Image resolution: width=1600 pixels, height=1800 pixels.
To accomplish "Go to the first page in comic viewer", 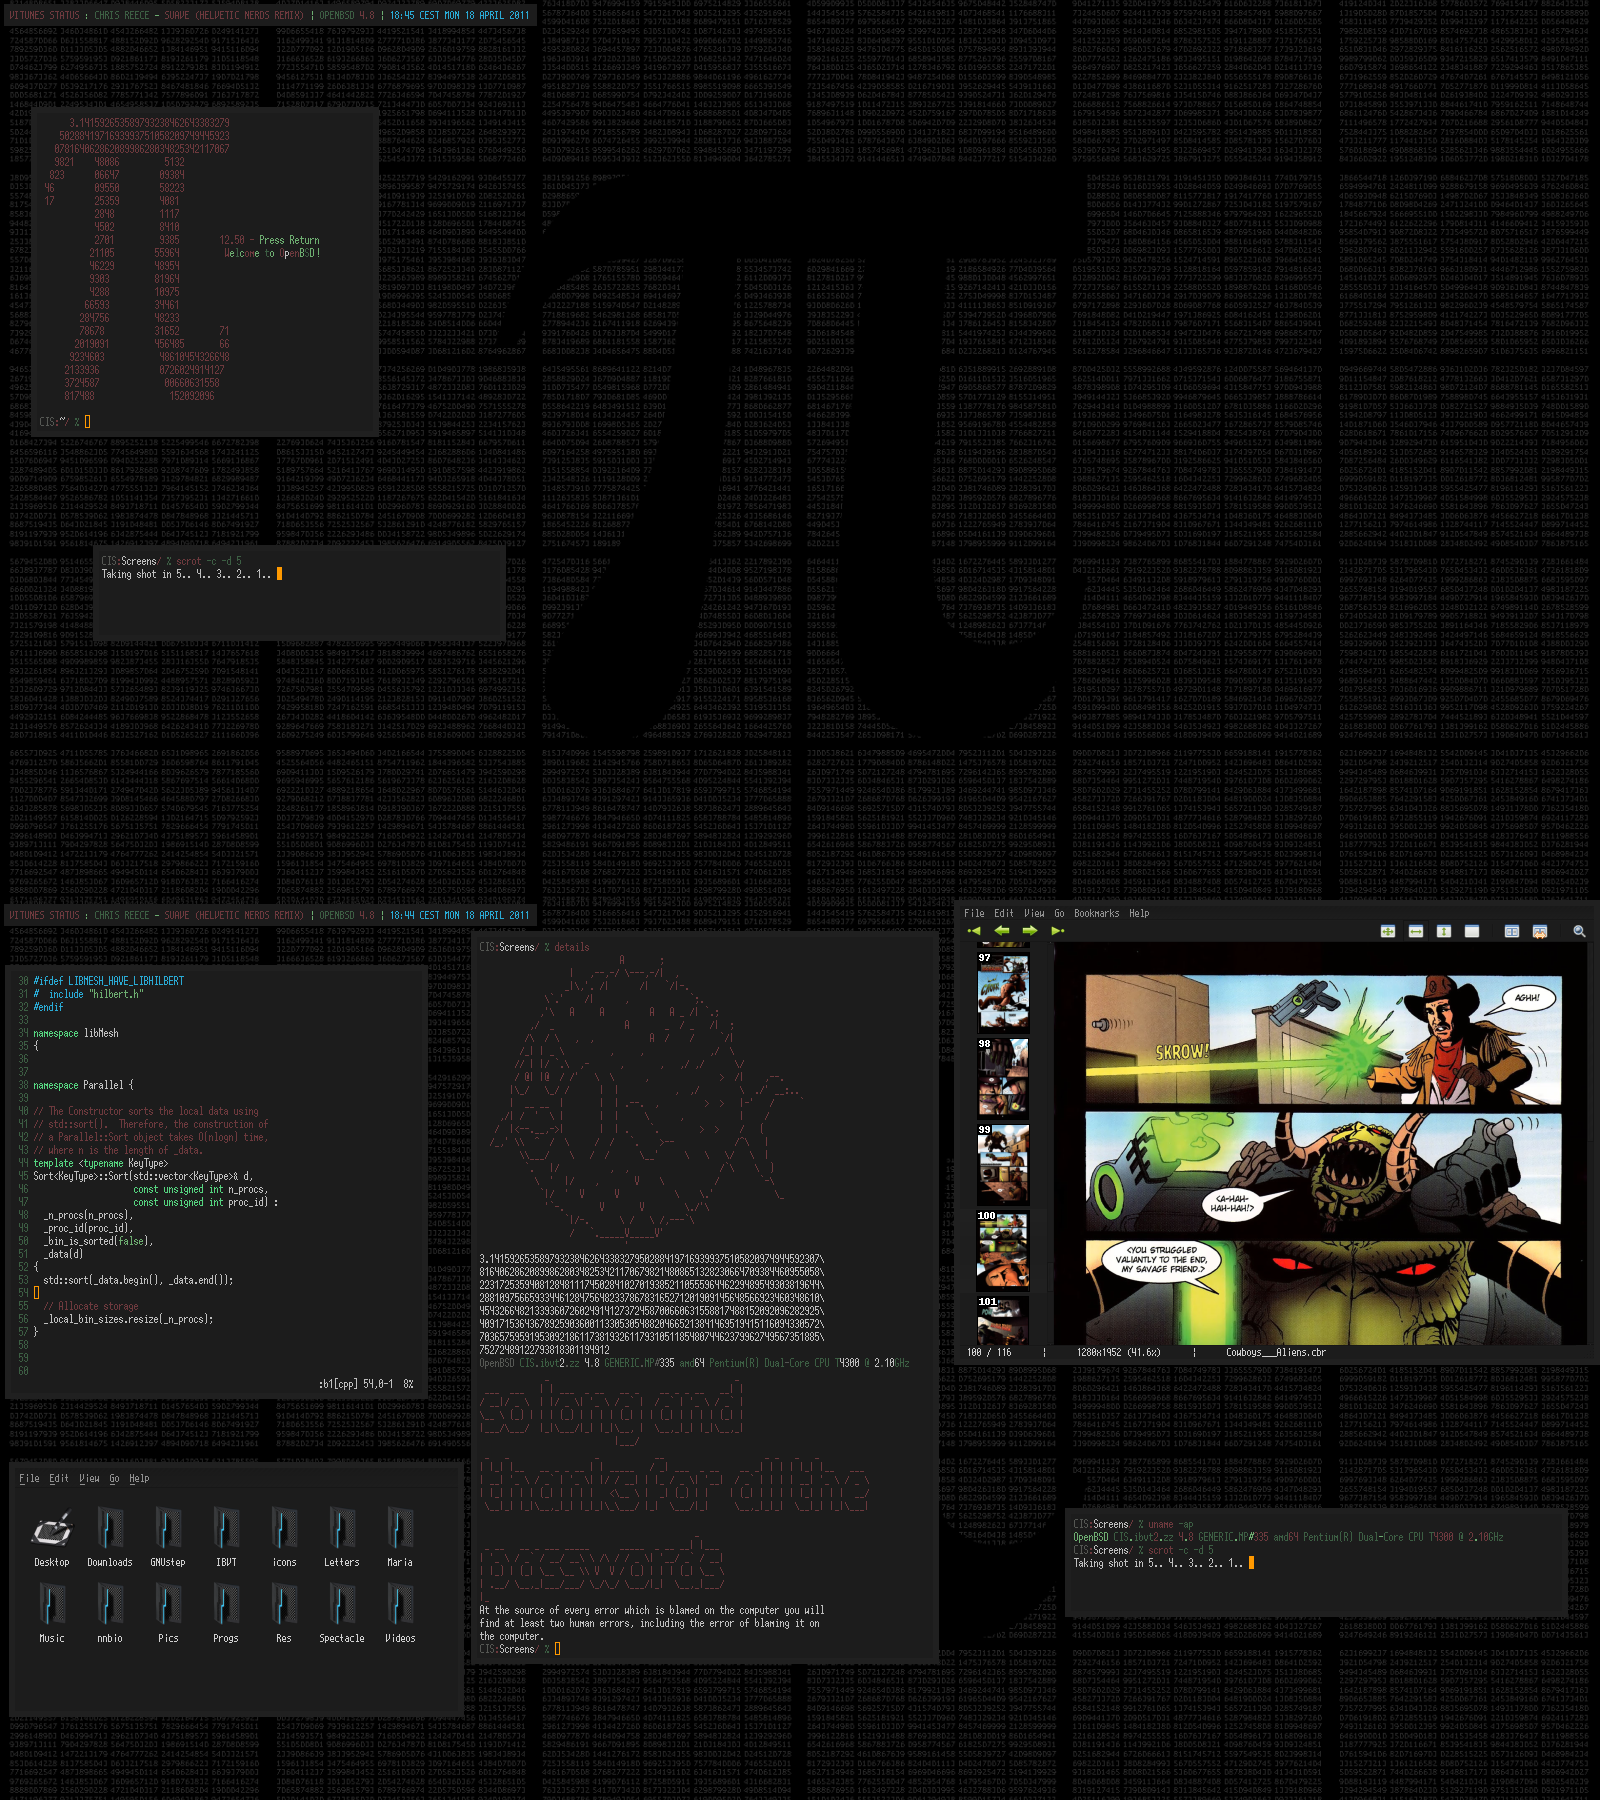I will (974, 931).
